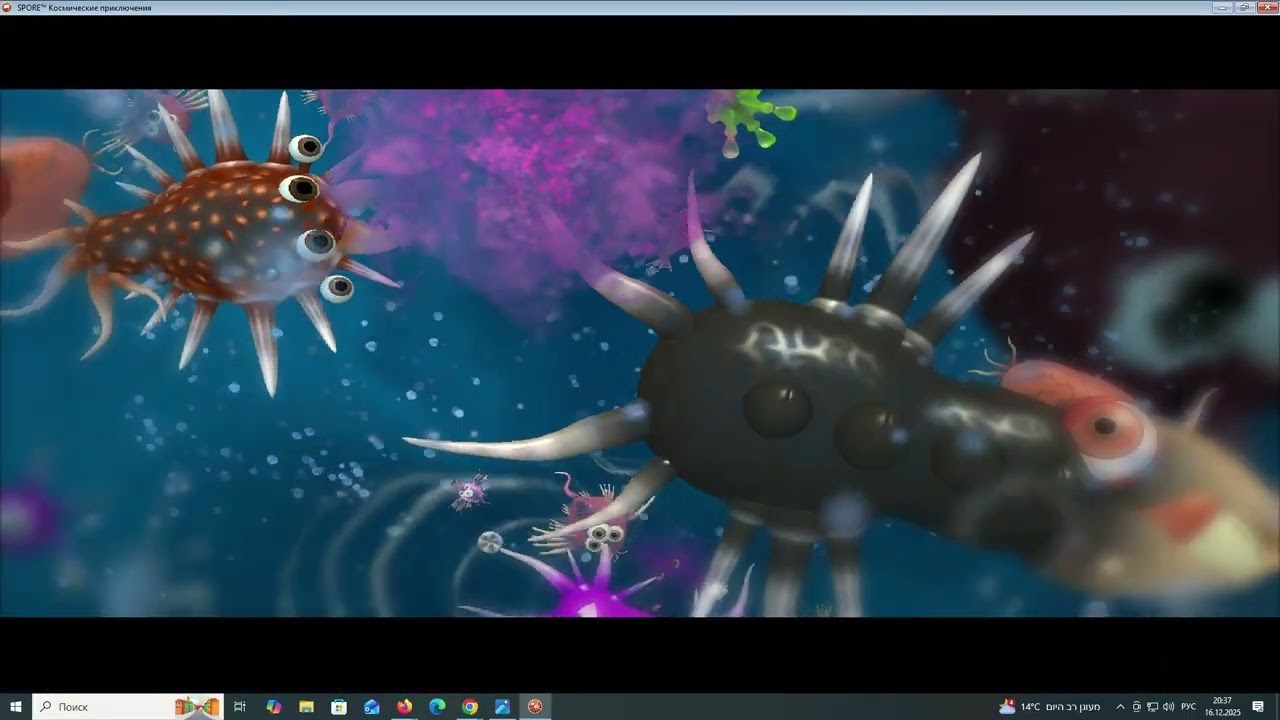Restore down the SPORE window
The image size is (1280, 720).
click(x=1244, y=7)
